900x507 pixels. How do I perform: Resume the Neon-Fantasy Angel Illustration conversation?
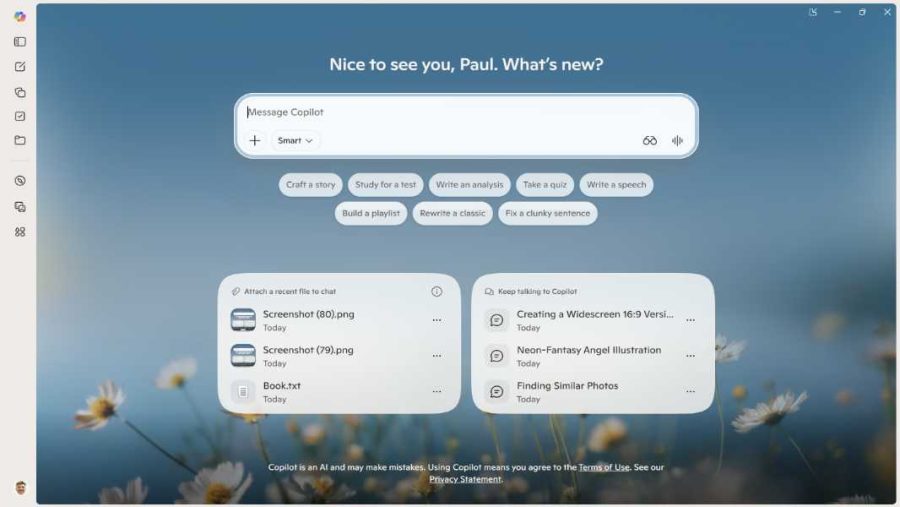(x=589, y=350)
